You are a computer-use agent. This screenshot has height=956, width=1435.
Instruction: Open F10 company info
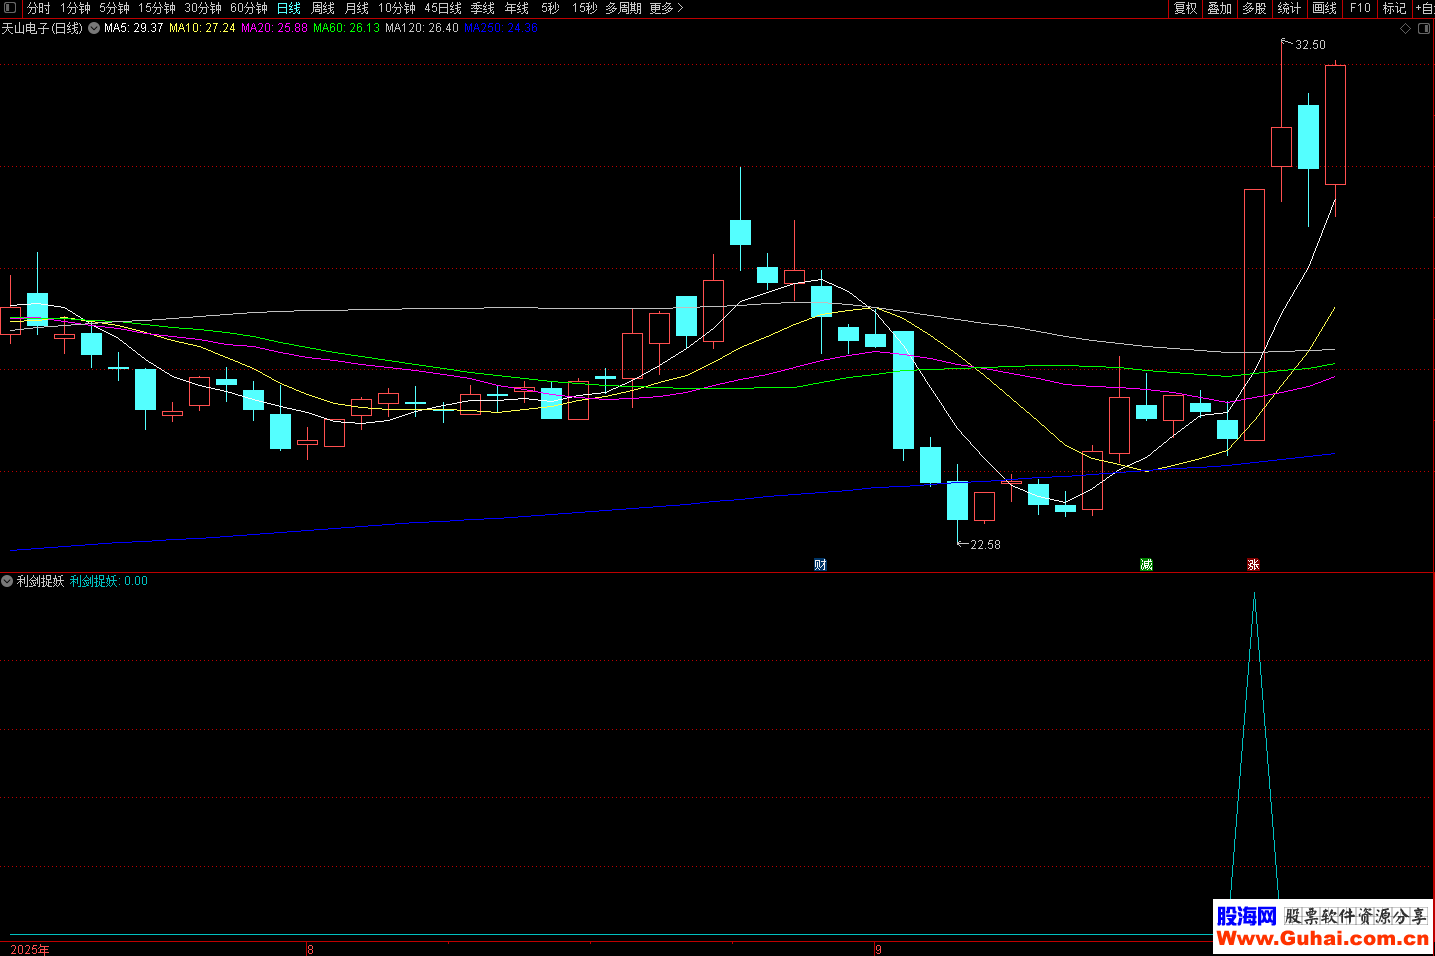[1360, 8]
